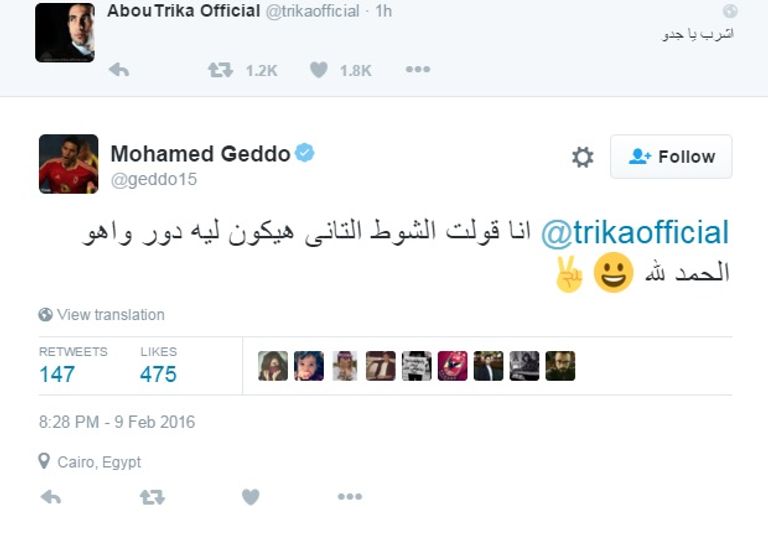Image resolution: width=768 pixels, height=540 pixels.
Task: Open first liker's avatar thumbnail
Action: (273, 366)
